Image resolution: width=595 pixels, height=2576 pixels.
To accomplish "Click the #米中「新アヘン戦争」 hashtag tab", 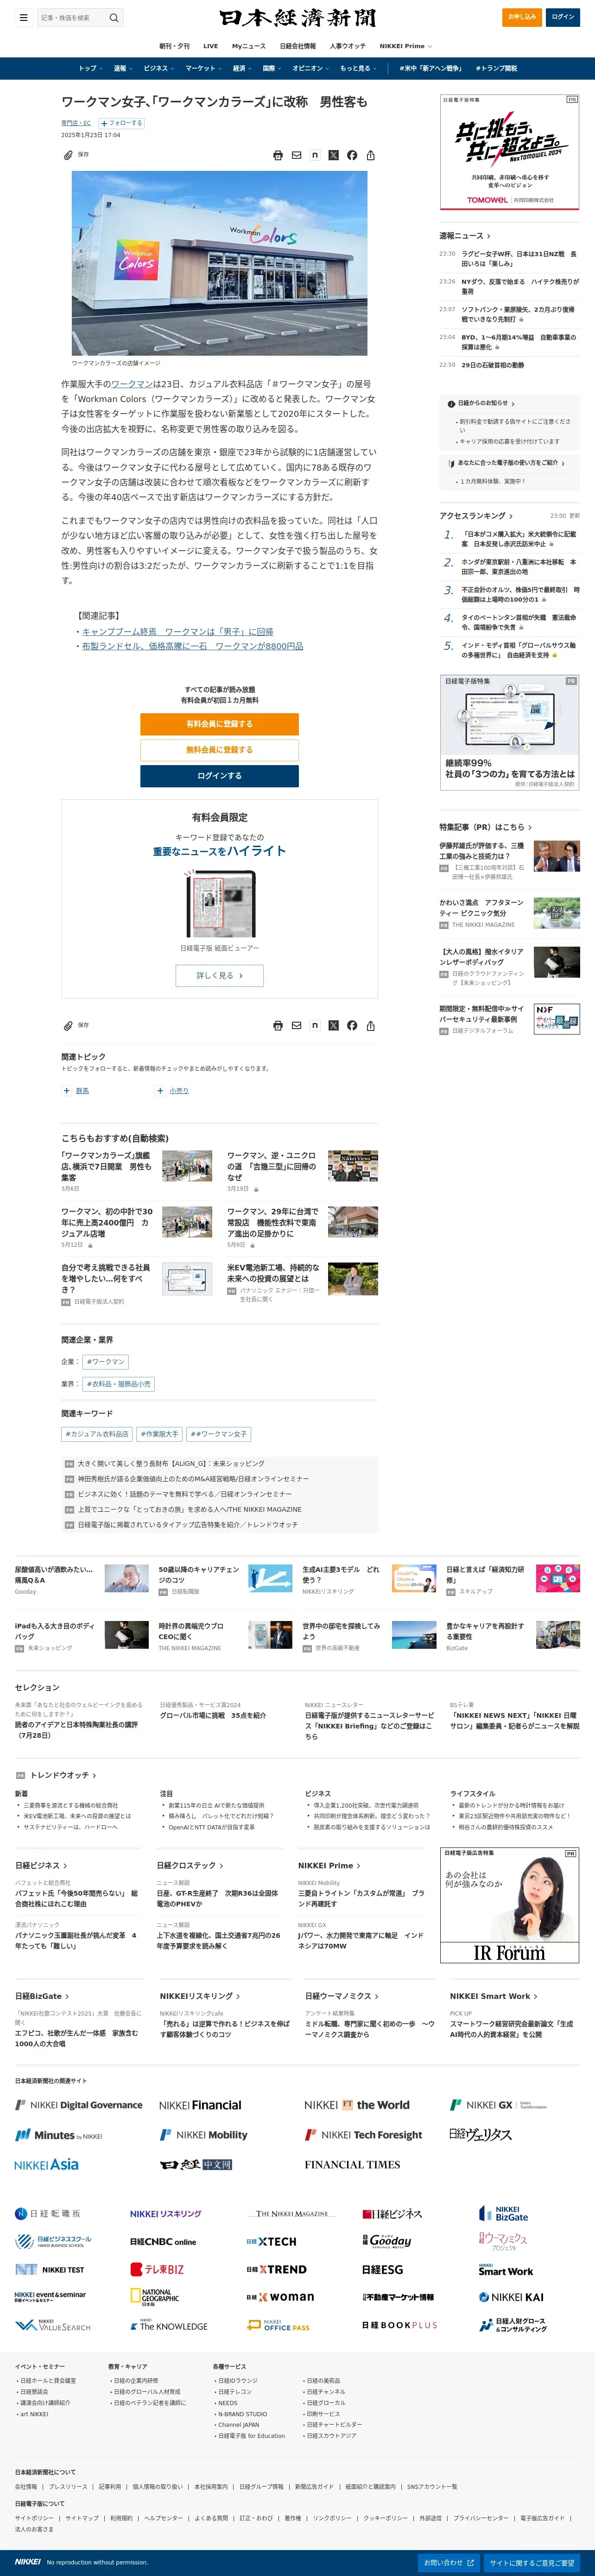I will [x=431, y=68].
